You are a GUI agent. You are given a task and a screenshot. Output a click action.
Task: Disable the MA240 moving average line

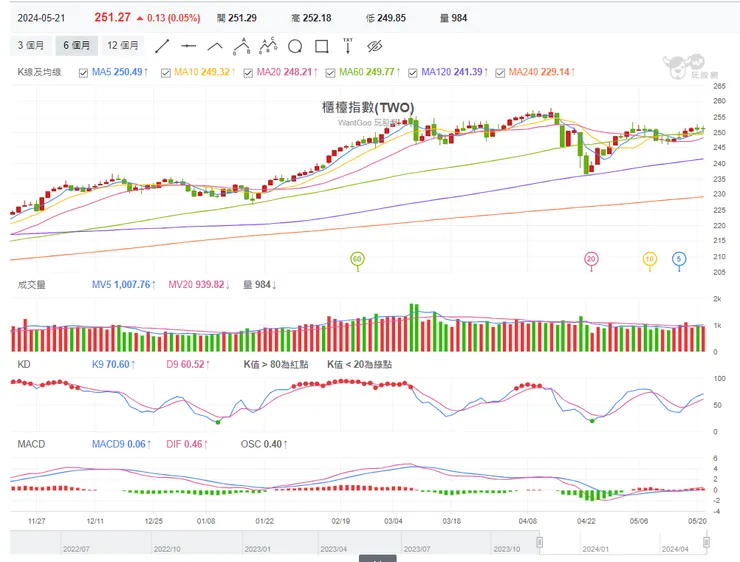click(x=500, y=72)
